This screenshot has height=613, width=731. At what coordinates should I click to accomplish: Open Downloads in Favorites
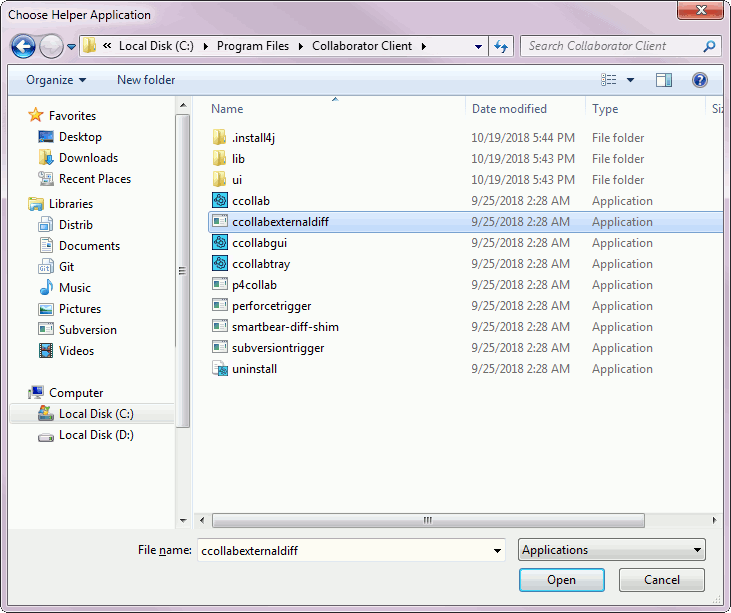tap(89, 158)
